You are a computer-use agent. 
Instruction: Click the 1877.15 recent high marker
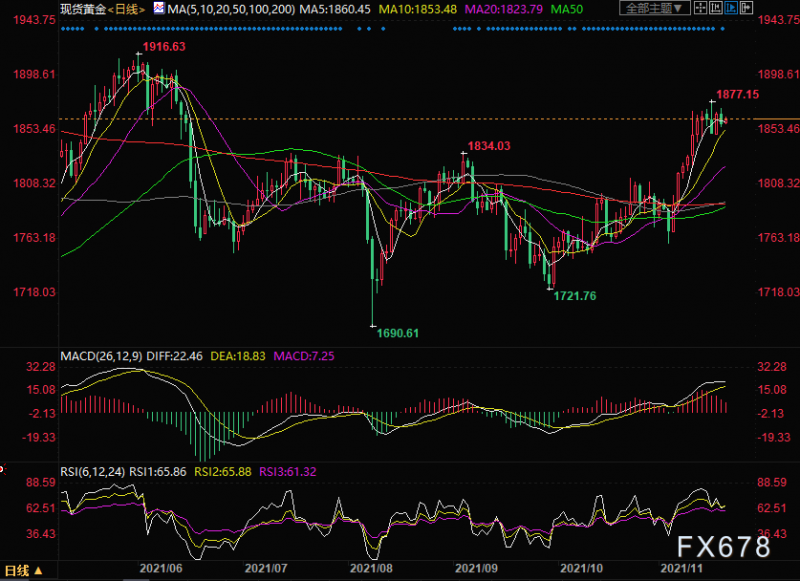coord(737,94)
